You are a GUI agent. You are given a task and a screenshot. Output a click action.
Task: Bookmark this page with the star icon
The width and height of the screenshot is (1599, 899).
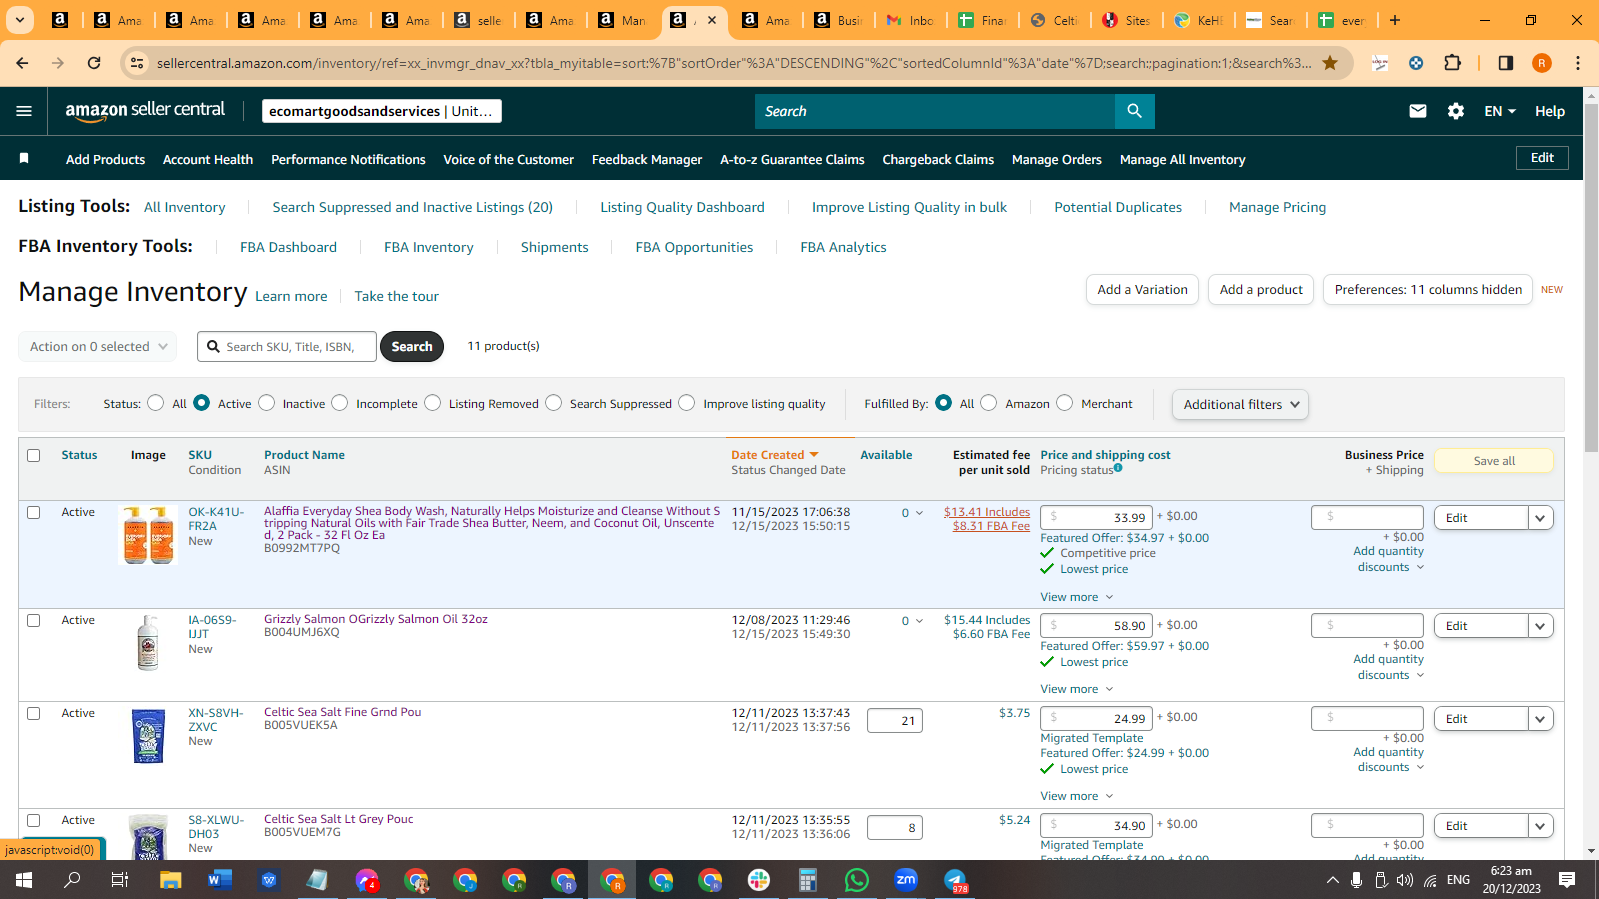coord(1330,63)
